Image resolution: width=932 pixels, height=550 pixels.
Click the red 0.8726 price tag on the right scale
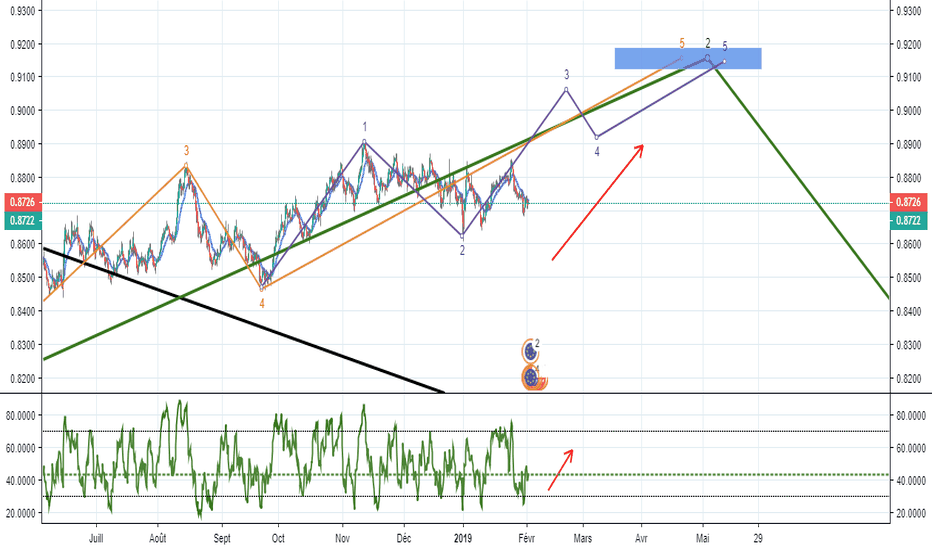[908, 202]
